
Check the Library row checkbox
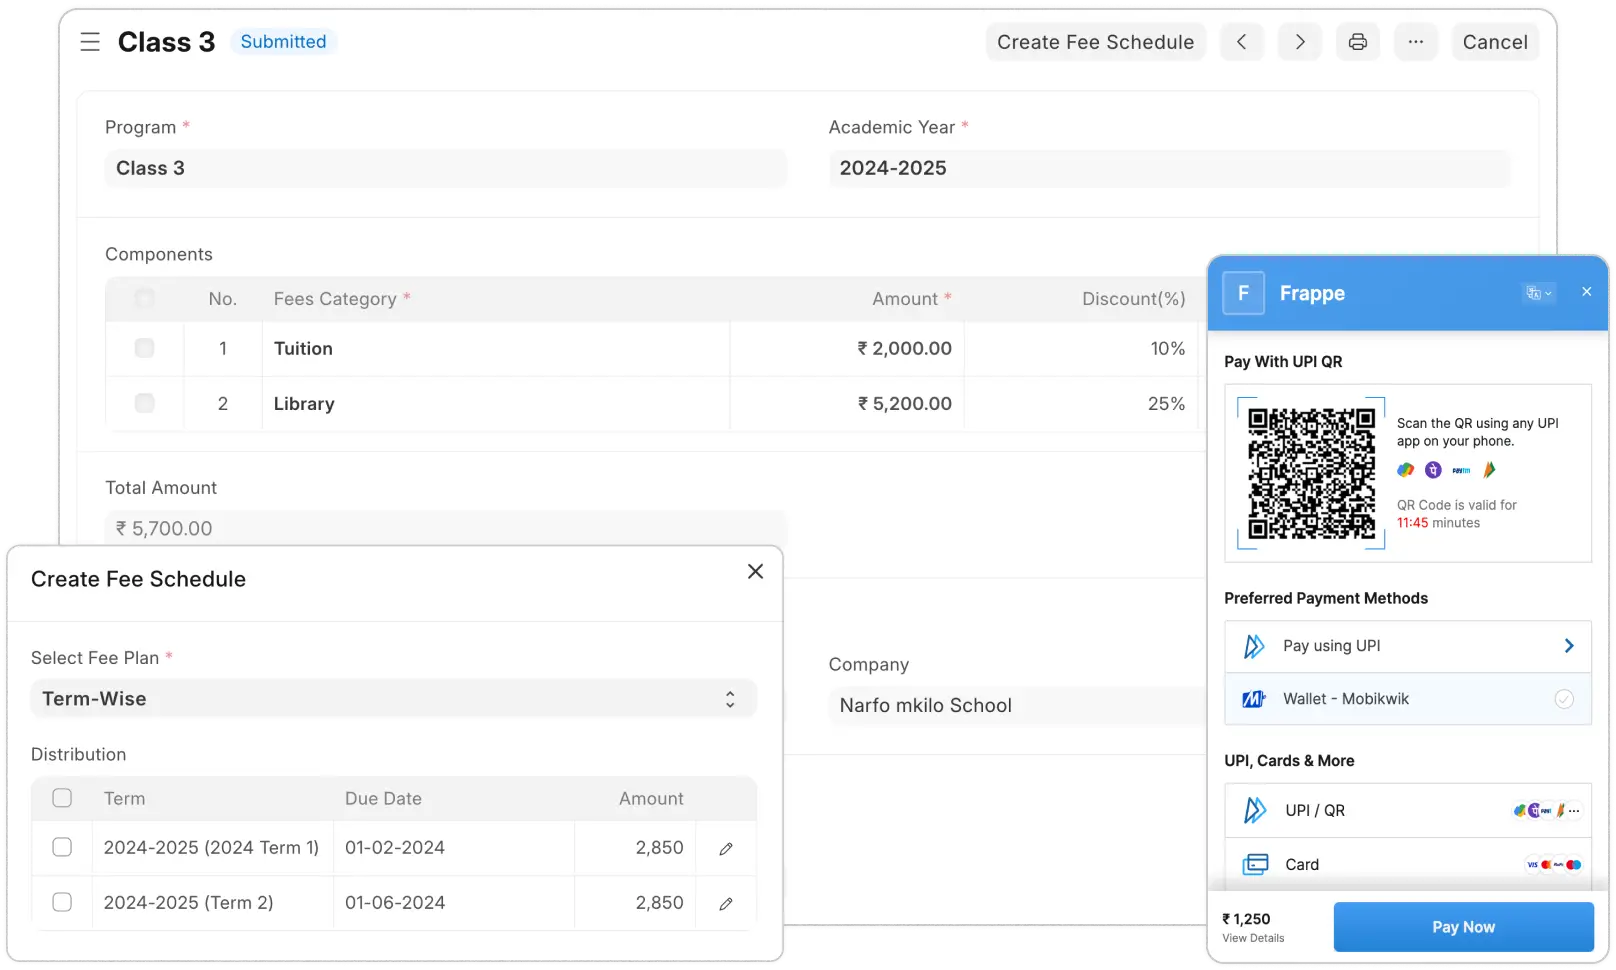[144, 403]
